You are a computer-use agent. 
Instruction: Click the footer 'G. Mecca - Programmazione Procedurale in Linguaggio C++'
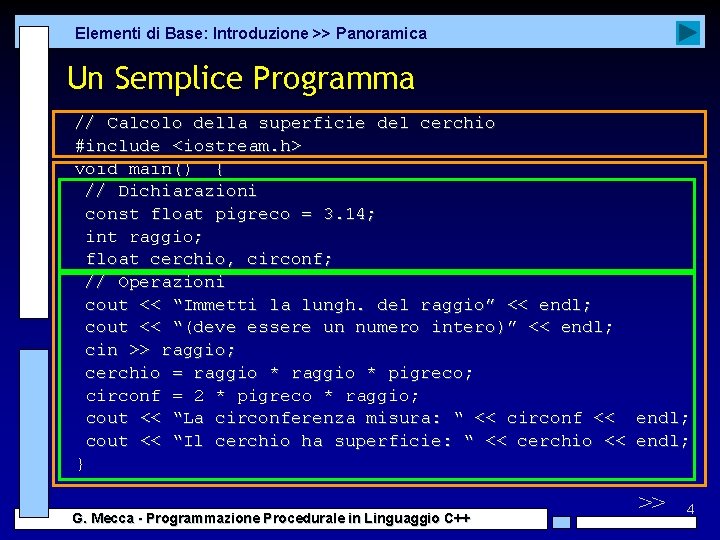271,518
